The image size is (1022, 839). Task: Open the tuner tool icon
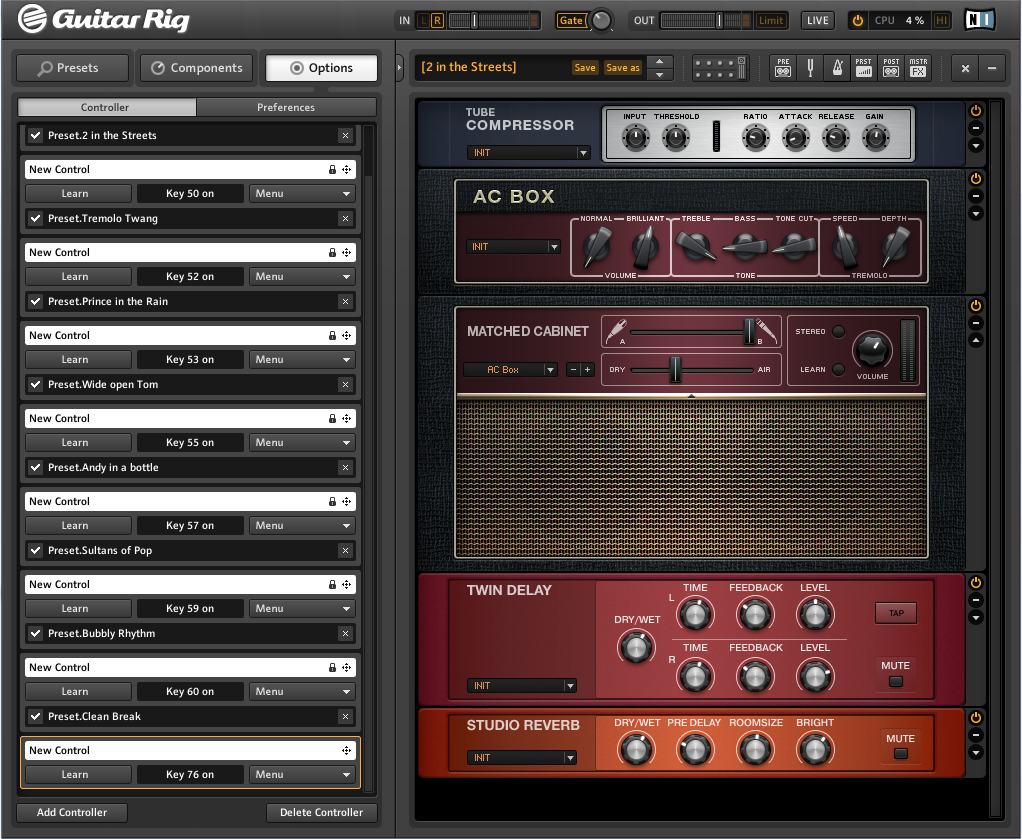[x=810, y=67]
